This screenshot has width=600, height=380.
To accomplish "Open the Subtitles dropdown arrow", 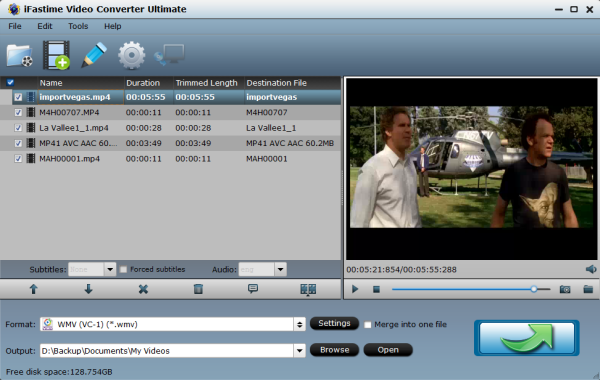I will coord(110,269).
